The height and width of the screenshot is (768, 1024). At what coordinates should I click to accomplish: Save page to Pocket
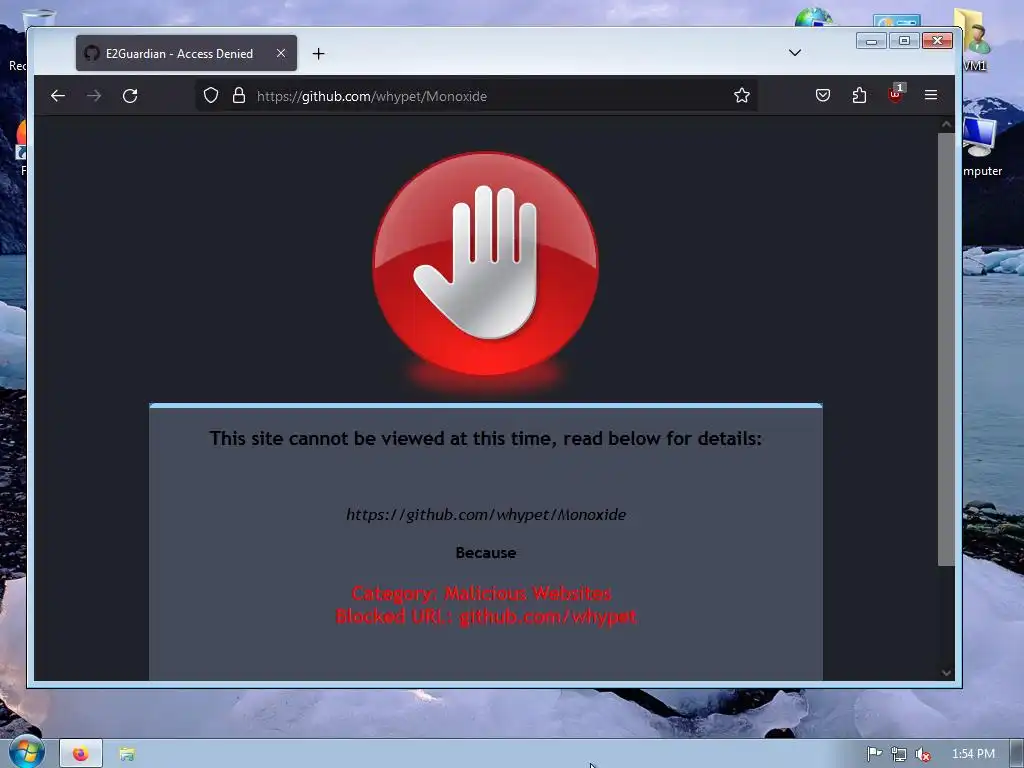(823, 95)
